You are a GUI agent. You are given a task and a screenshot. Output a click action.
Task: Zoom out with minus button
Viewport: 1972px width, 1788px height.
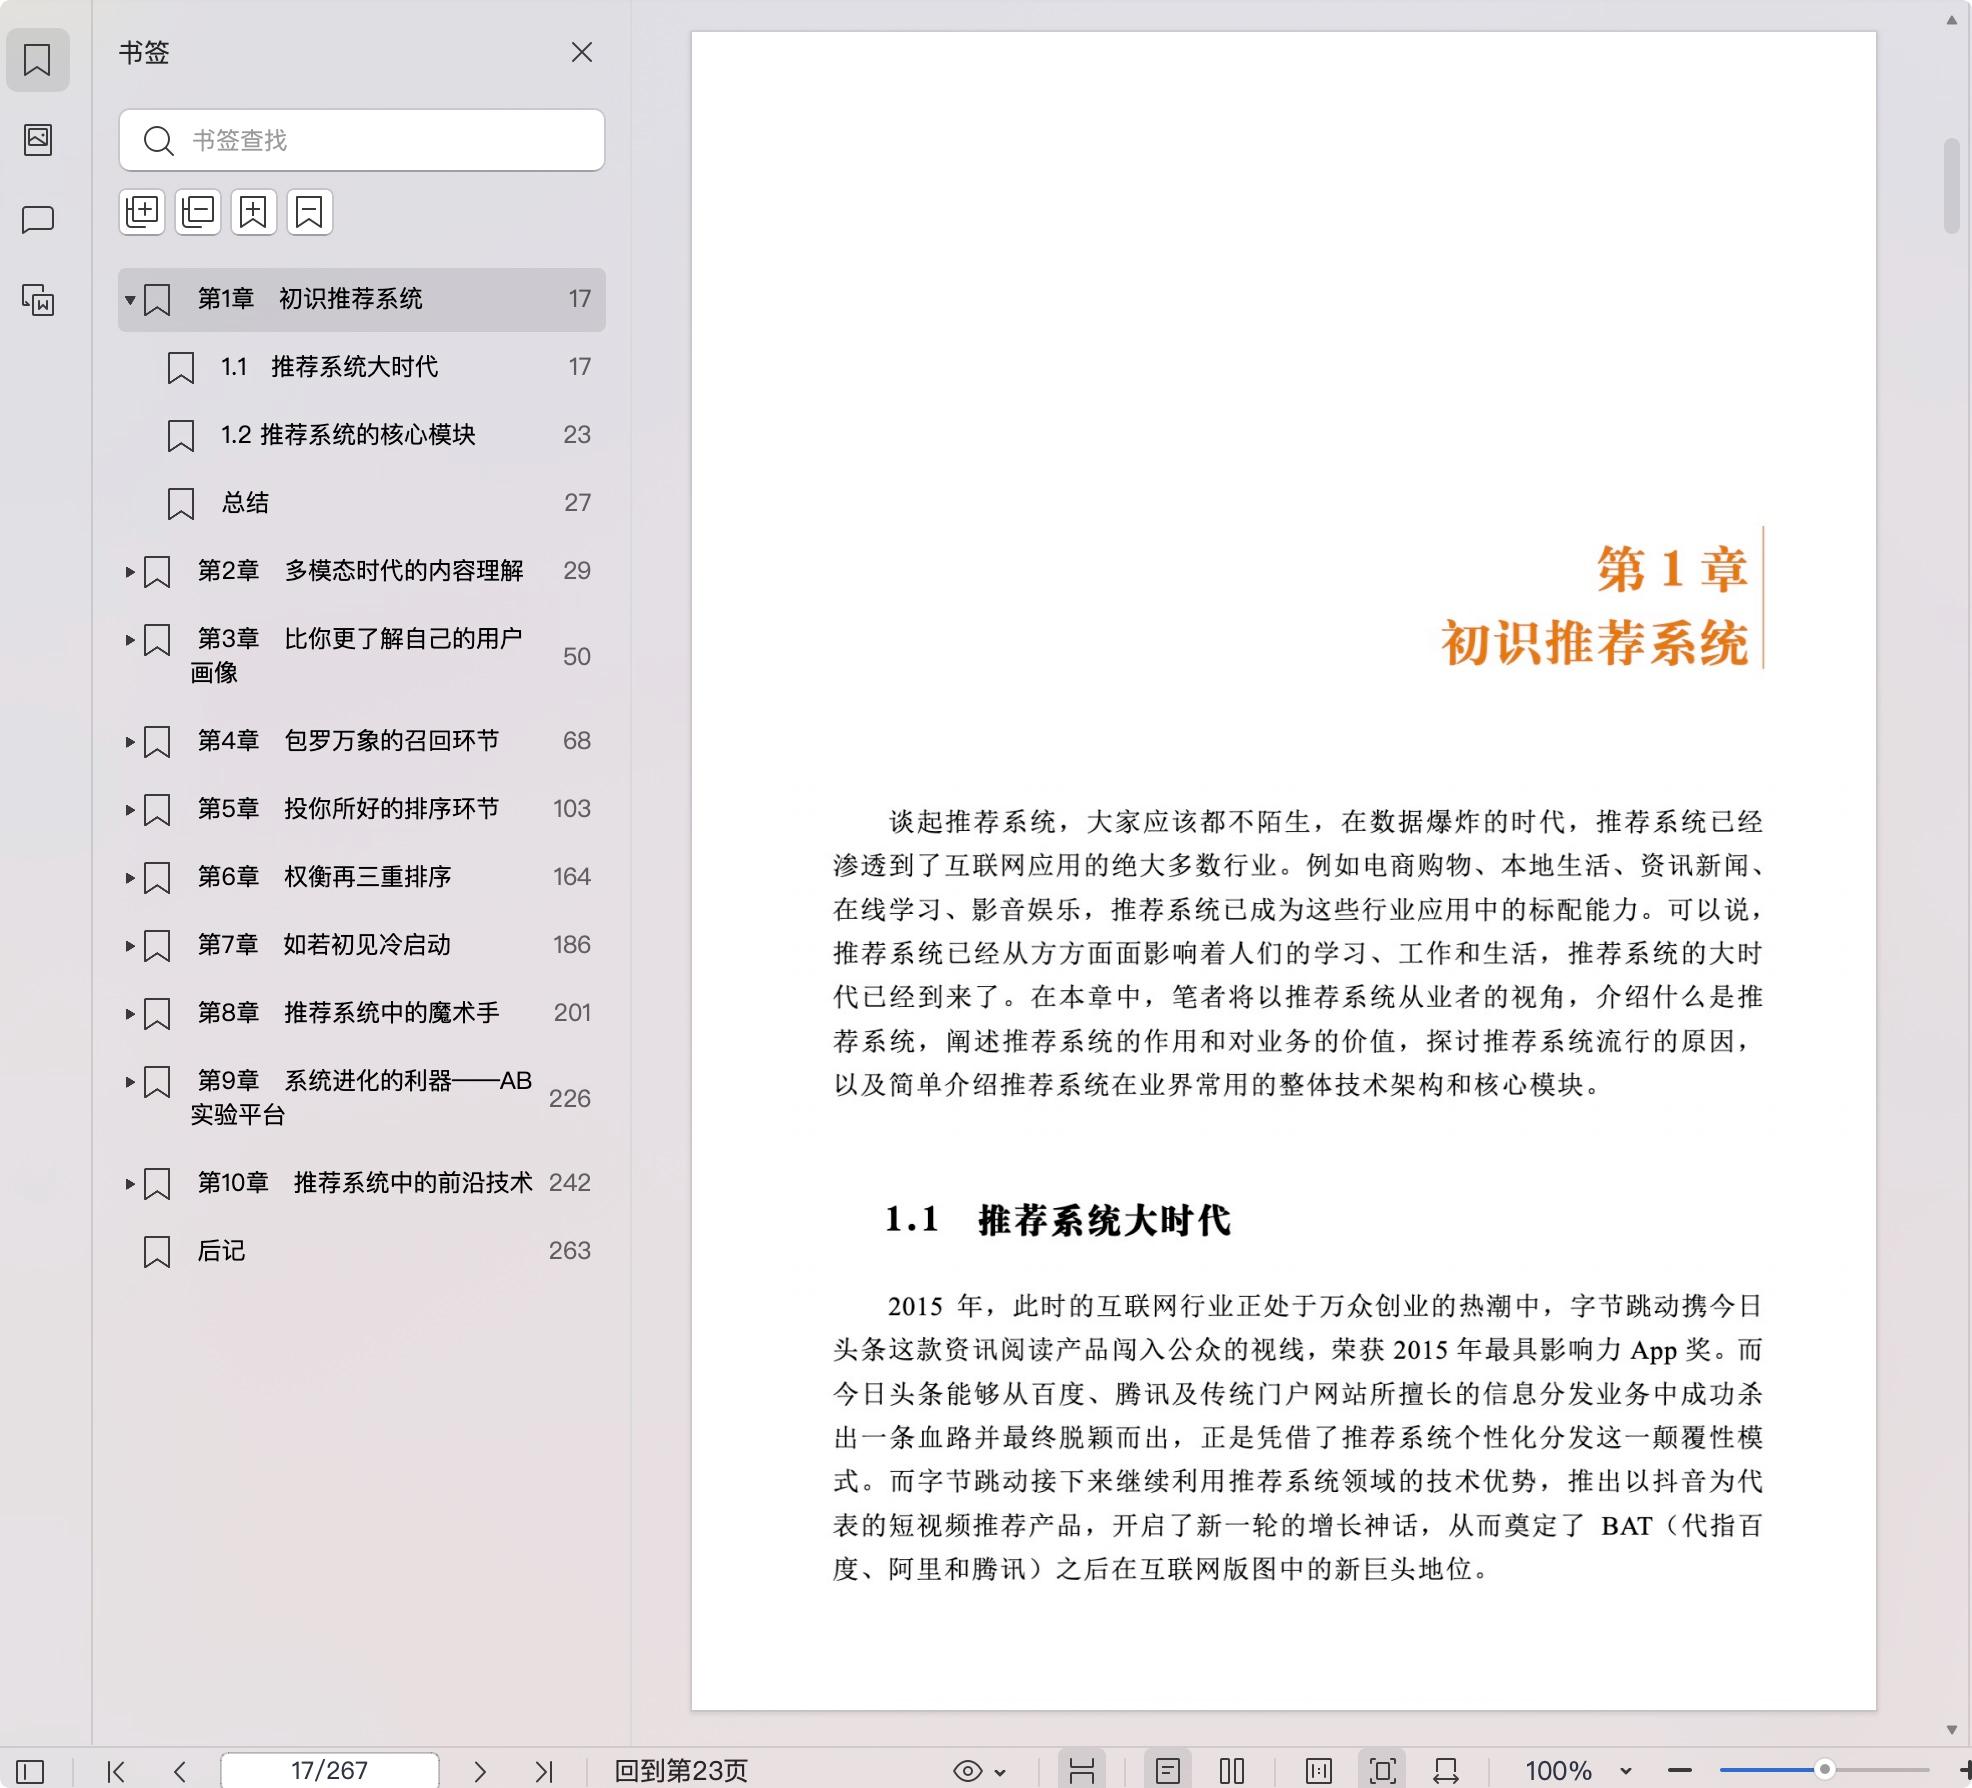(1680, 1771)
